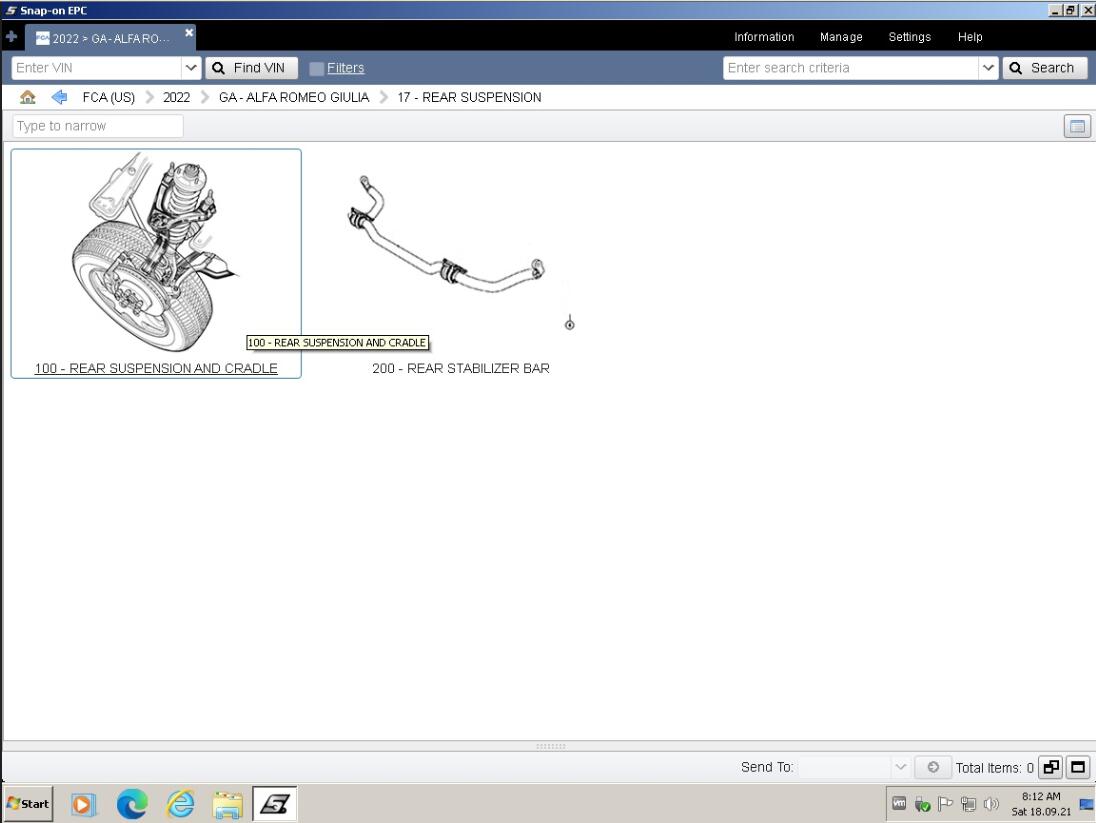Go to the home catalog icon
This screenshot has height=823, width=1096.
[x=28, y=97]
